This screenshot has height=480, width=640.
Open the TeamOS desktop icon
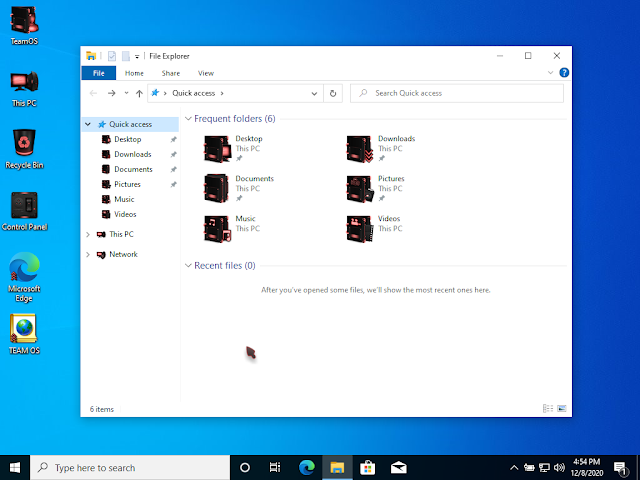tap(24, 25)
